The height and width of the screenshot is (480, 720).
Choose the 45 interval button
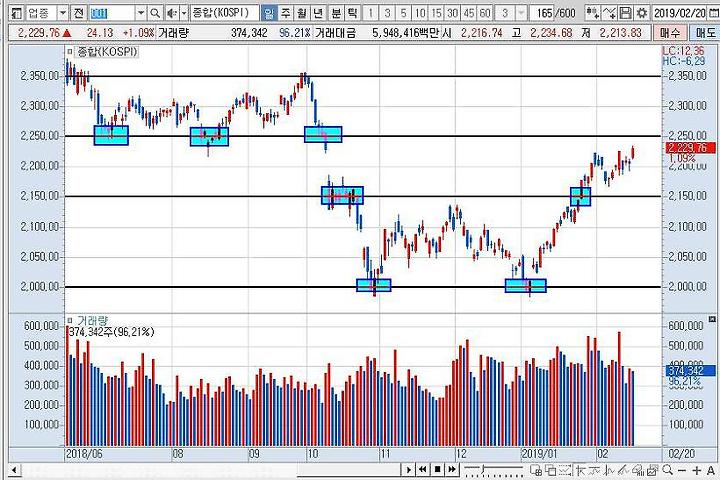(469, 13)
